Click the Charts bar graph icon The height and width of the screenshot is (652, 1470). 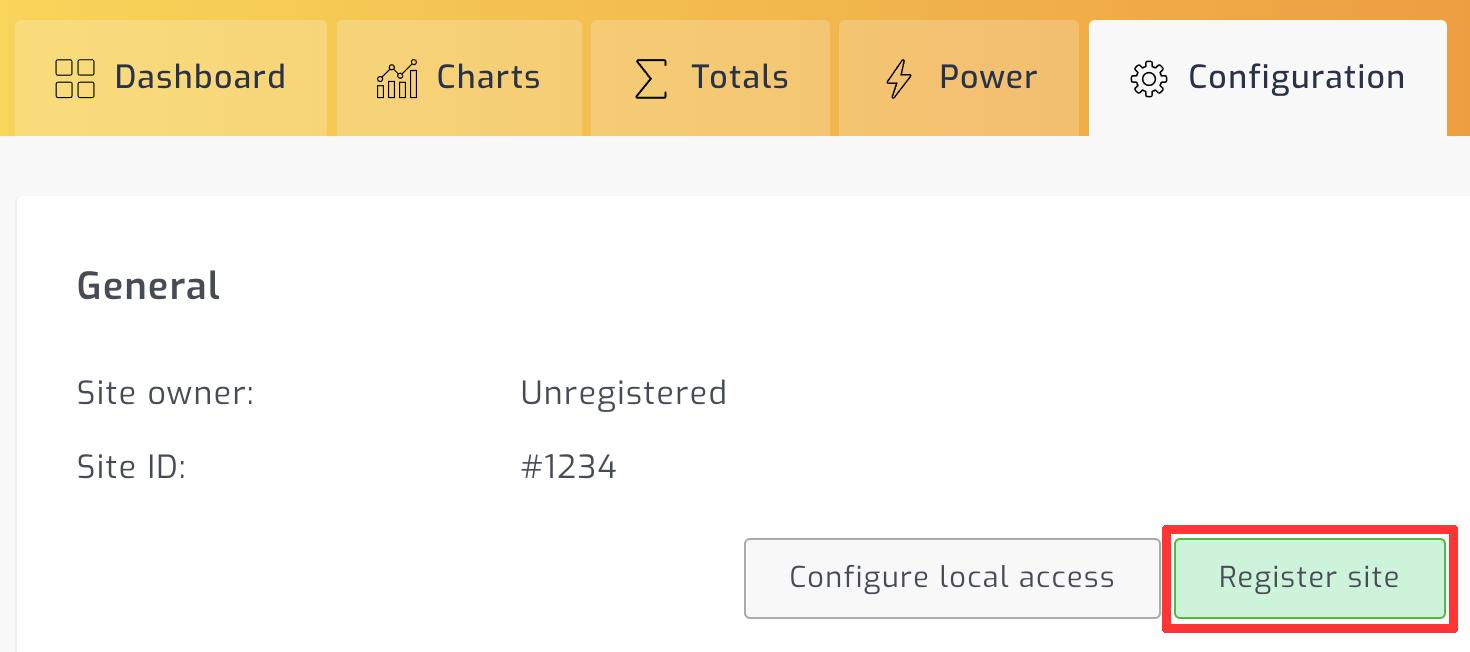click(x=397, y=78)
